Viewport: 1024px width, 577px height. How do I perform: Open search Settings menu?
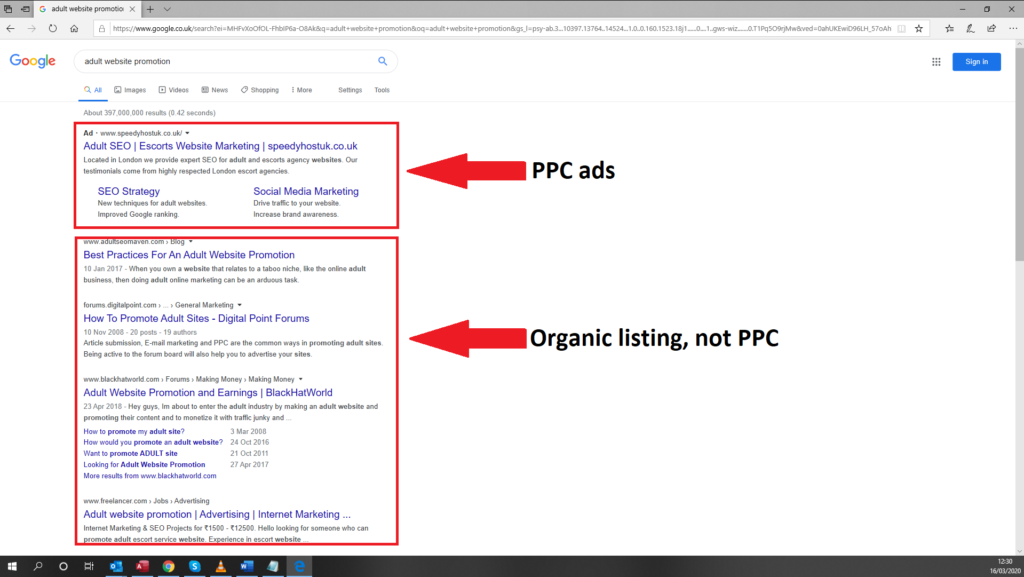click(350, 90)
